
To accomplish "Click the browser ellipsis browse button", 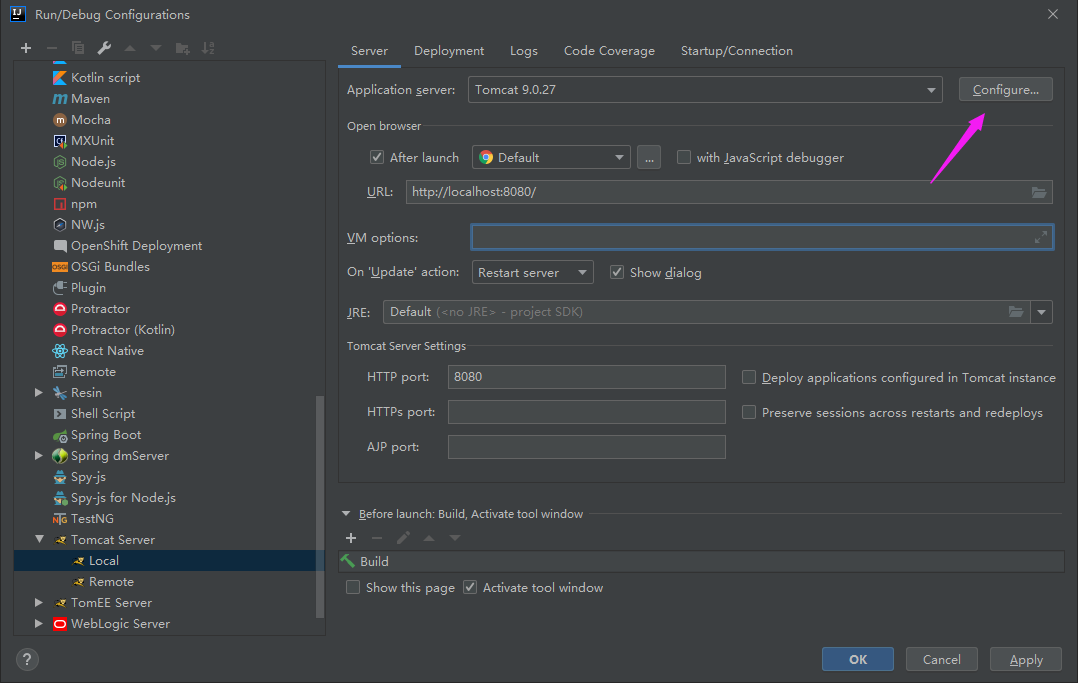I will (x=648, y=157).
